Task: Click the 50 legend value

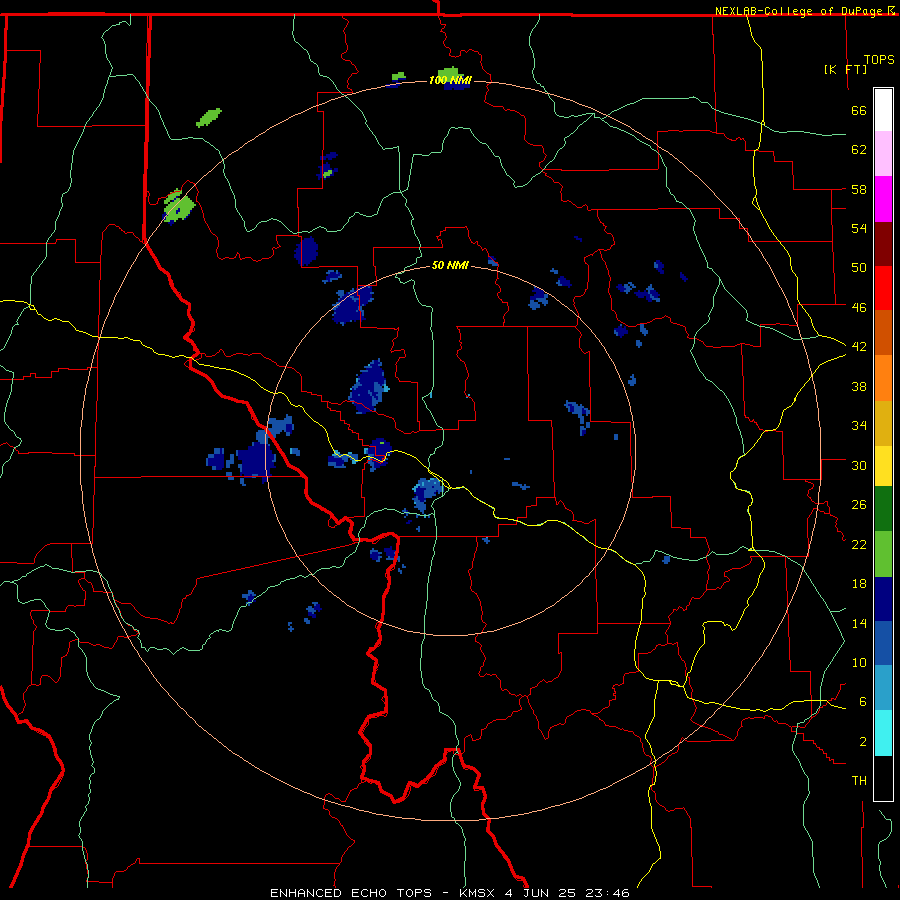Action: point(859,268)
